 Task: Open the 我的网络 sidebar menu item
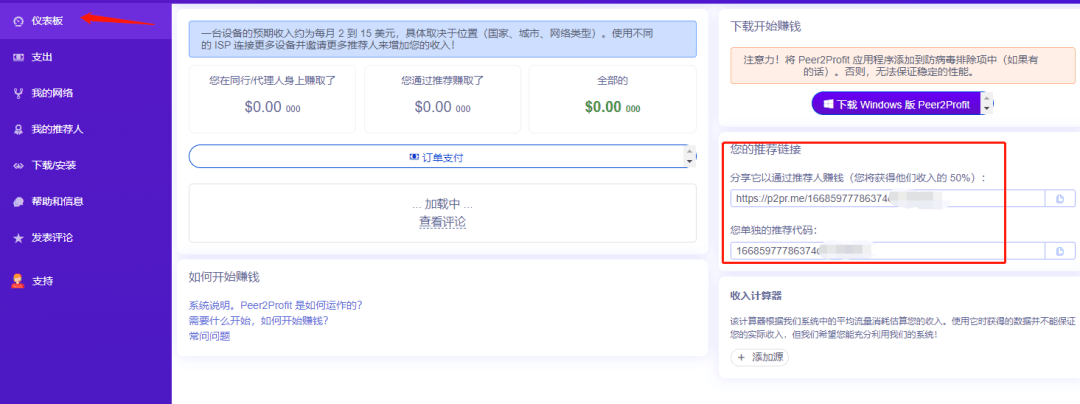pyautogui.click(x=52, y=93)
